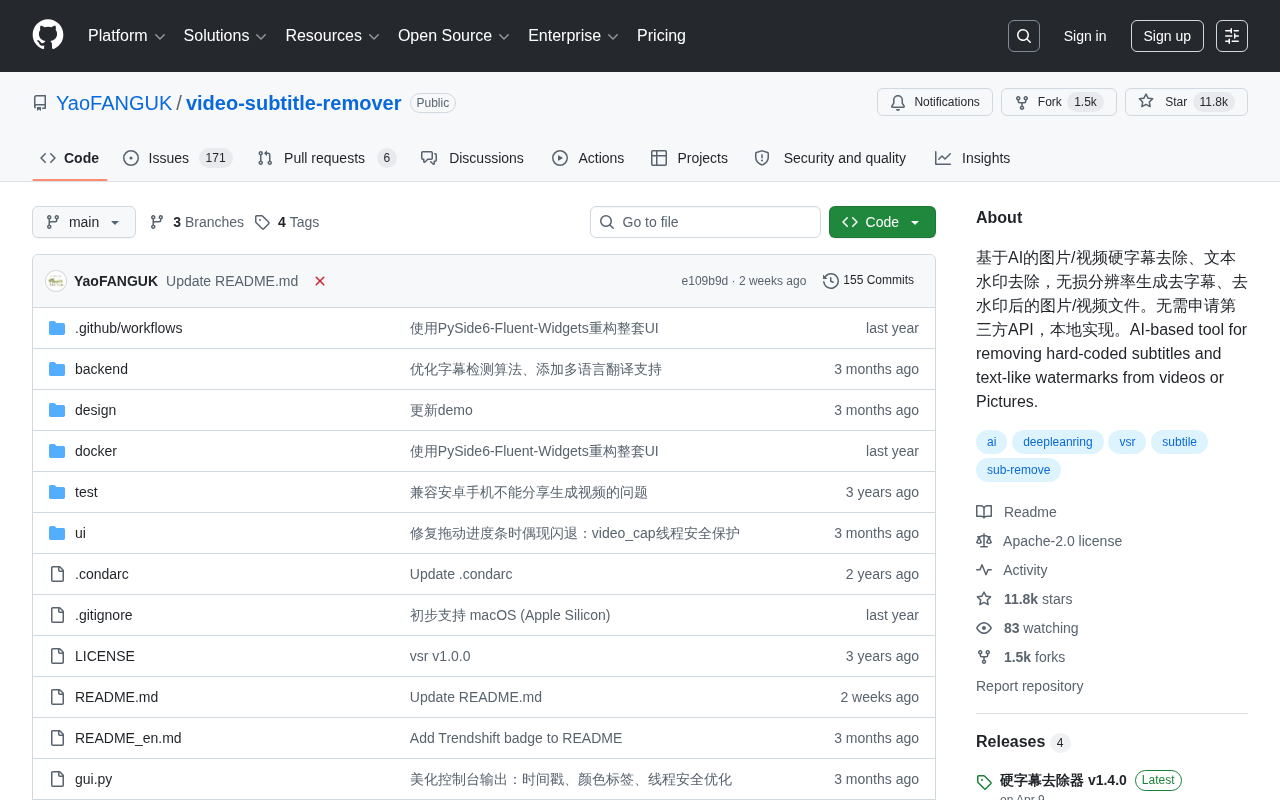The width and height of the screenshot is (1280, 800).
Task: Click the docker folder icon
Action: coord(57,451)
